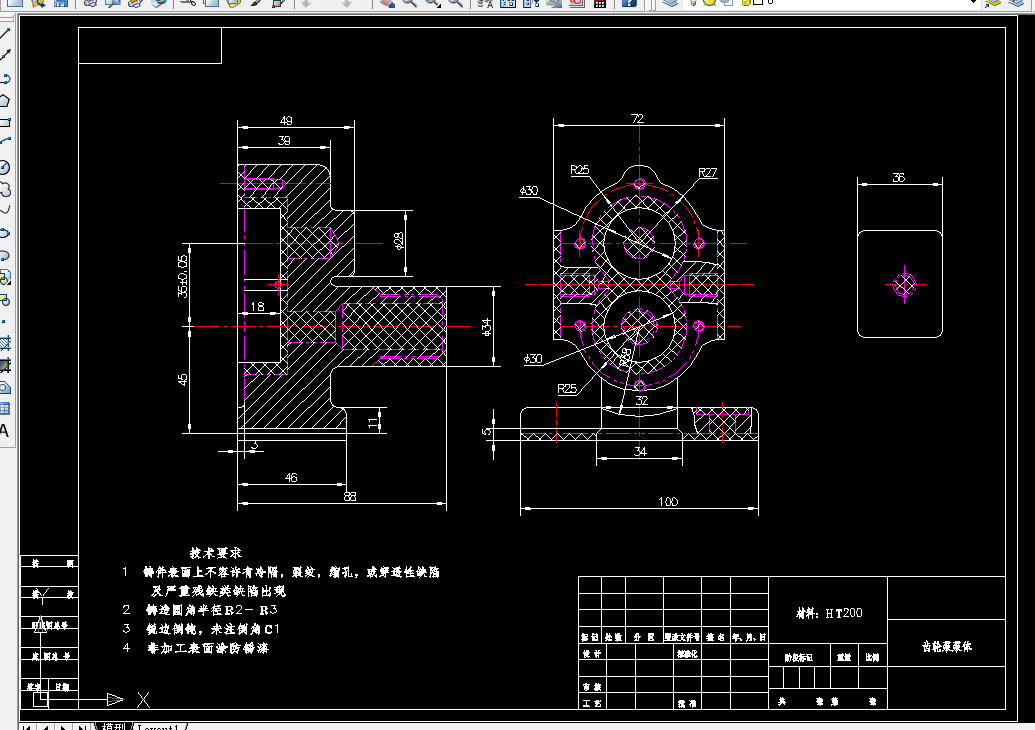The height and width of the screenshot is (730, 1035).
Task: Pick the Revision Cloud tool
Action: click(x=5, y=190)
